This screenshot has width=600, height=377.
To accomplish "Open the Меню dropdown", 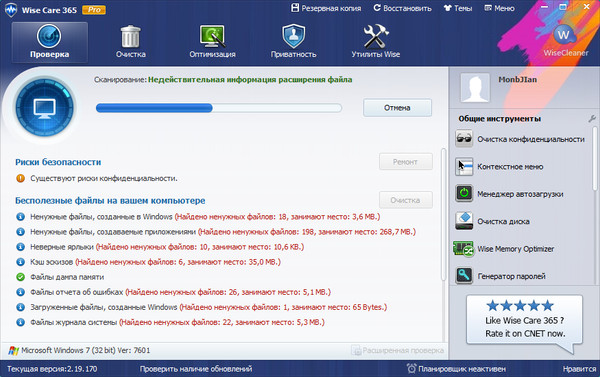I will point(499,8).
